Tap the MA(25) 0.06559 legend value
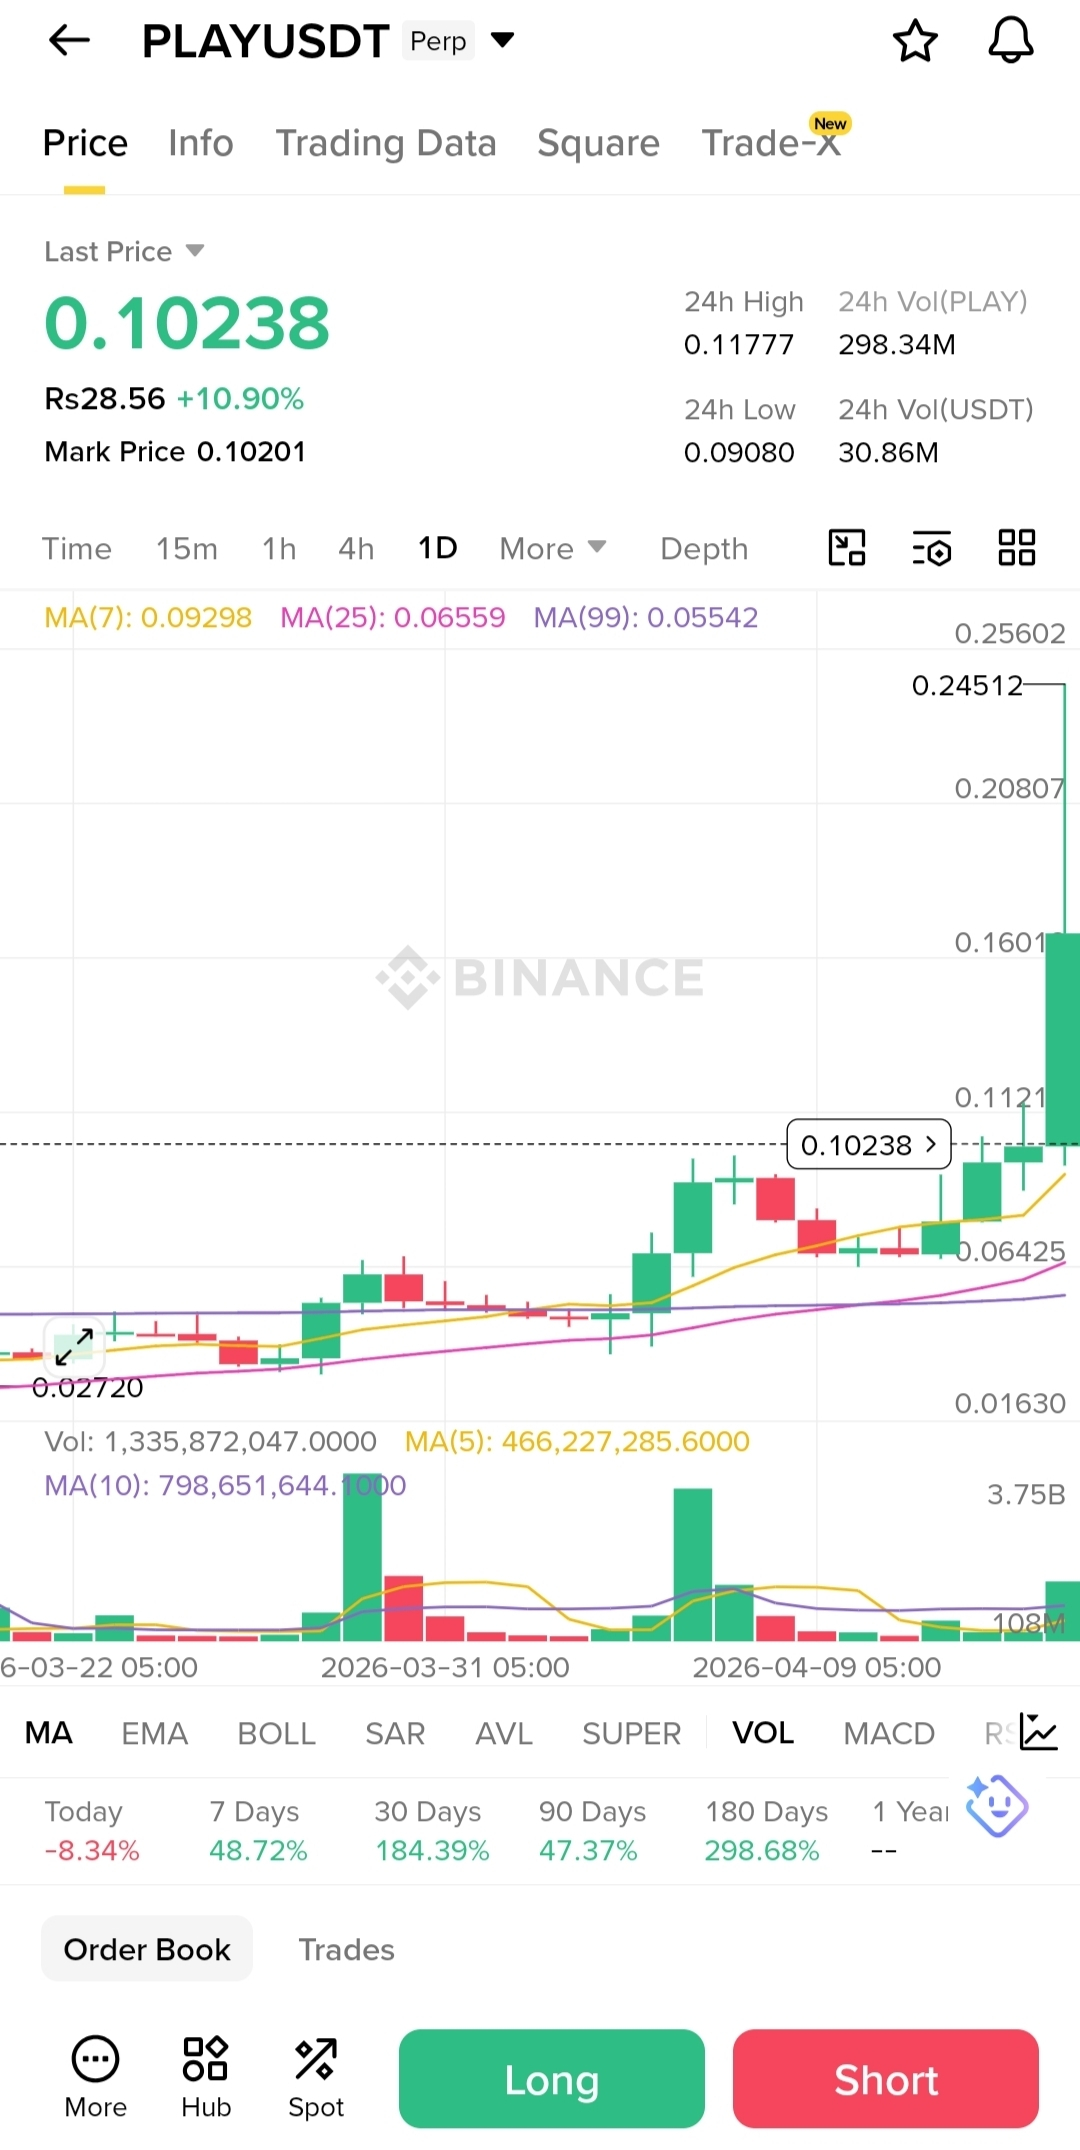 pyautogui.click(x=393, y=617)
